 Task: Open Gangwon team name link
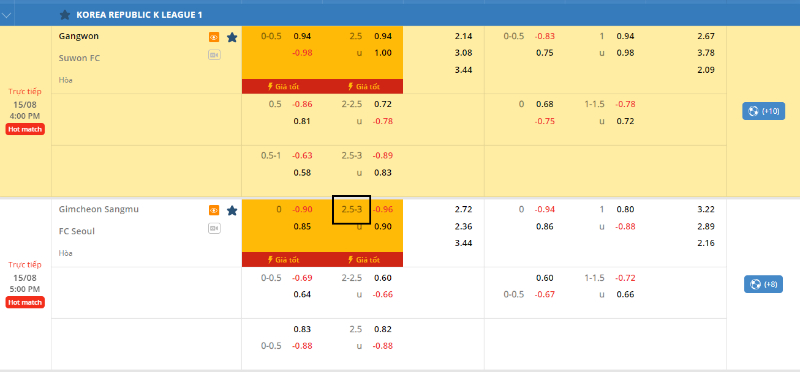point(79,36)
